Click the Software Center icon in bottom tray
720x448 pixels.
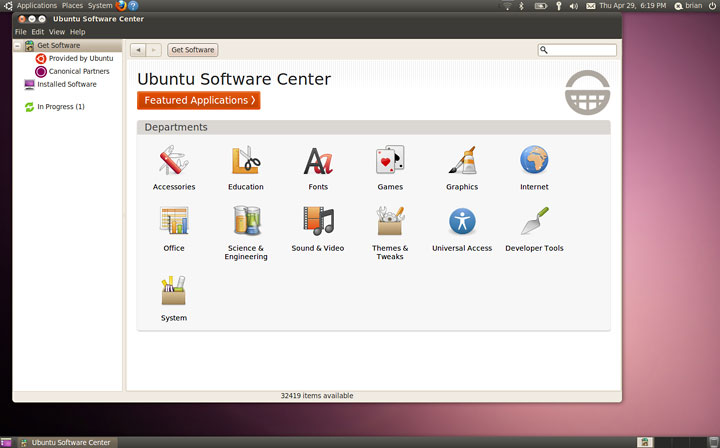(645, 442)
